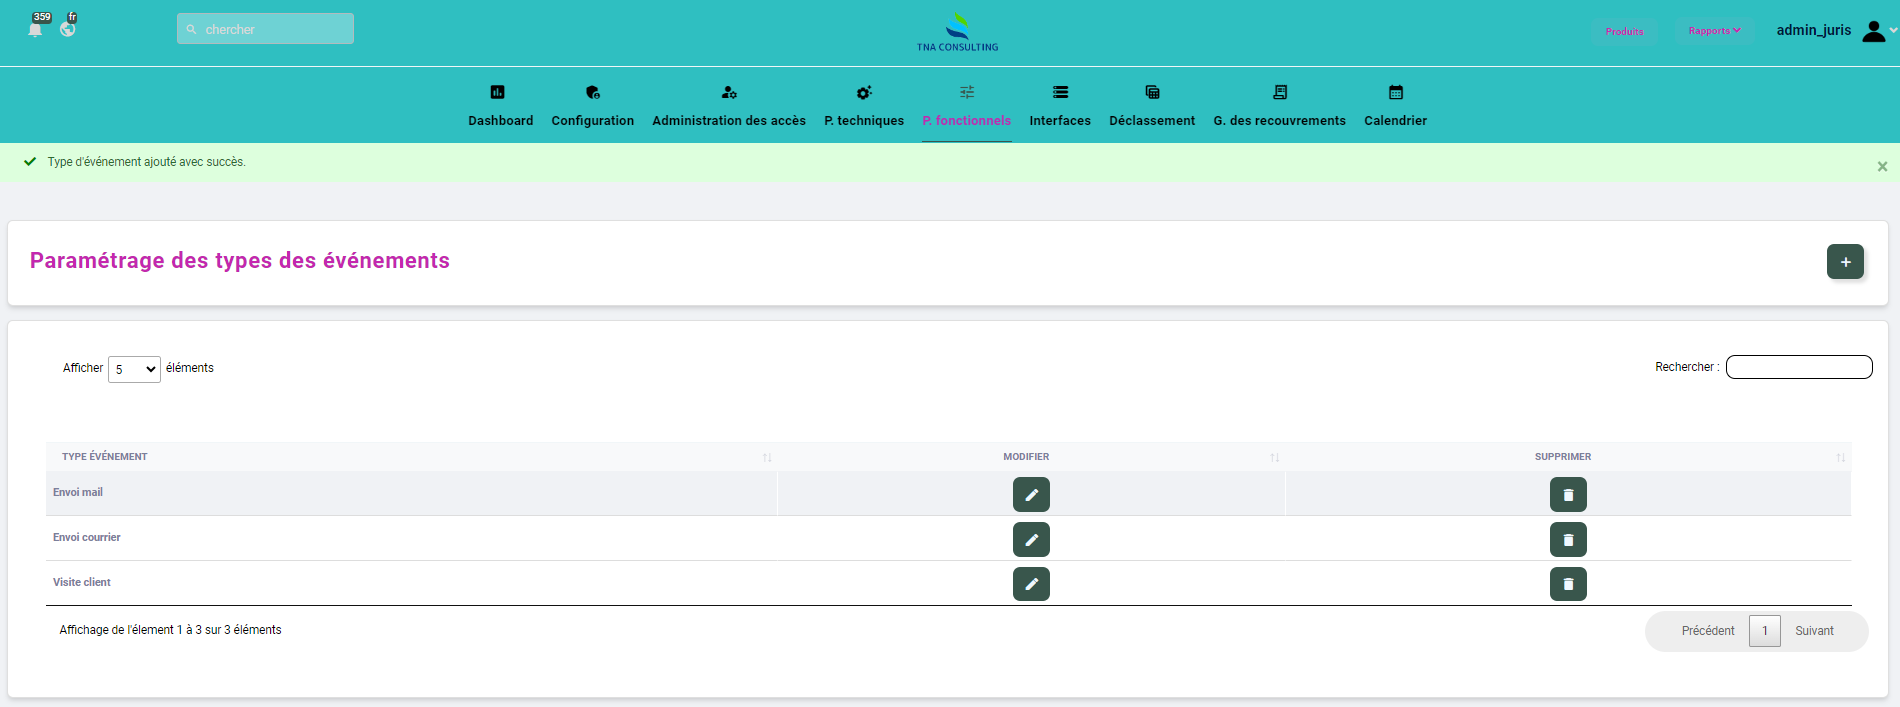
Task: Expand the Rapports dropdown menu
Action: (x=1714, y=31)
